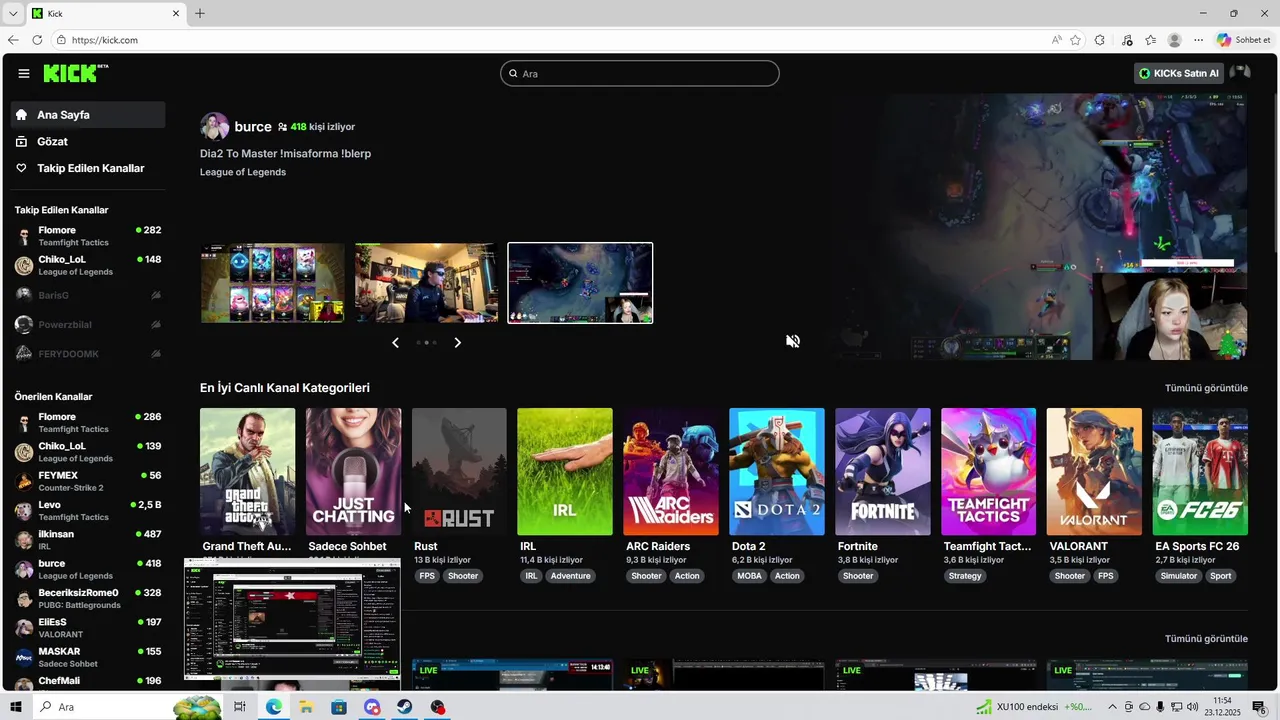Screen dimensions: 1280x720
Task: Open Just Chatting category card
Action: (x=353, y=471)
